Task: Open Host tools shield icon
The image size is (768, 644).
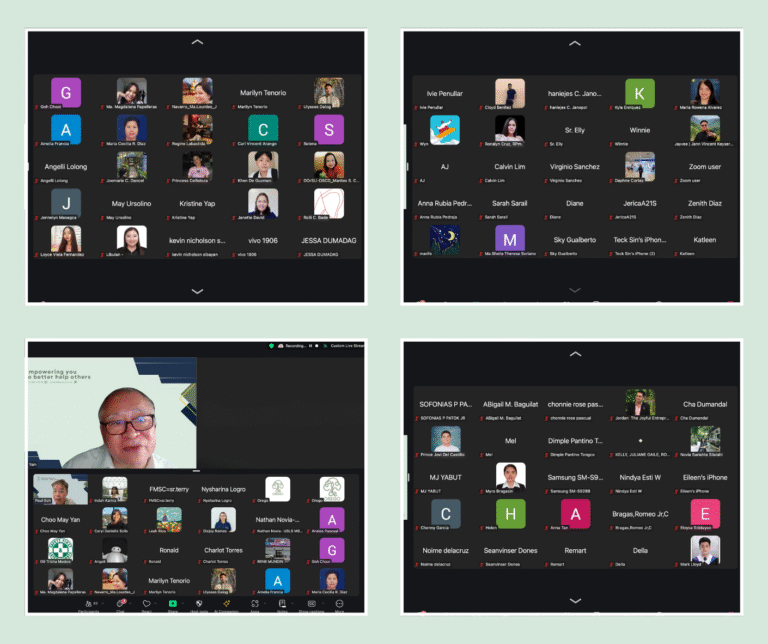Action: point(199,604)
